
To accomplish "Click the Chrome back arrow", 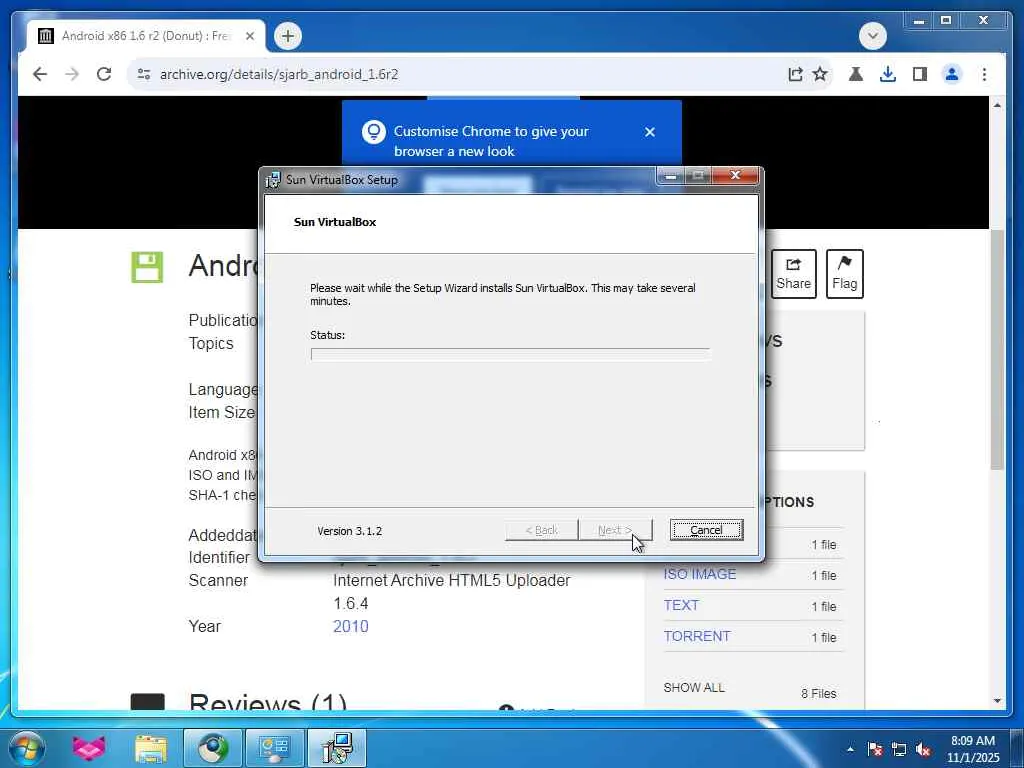I will coord(40,74).
